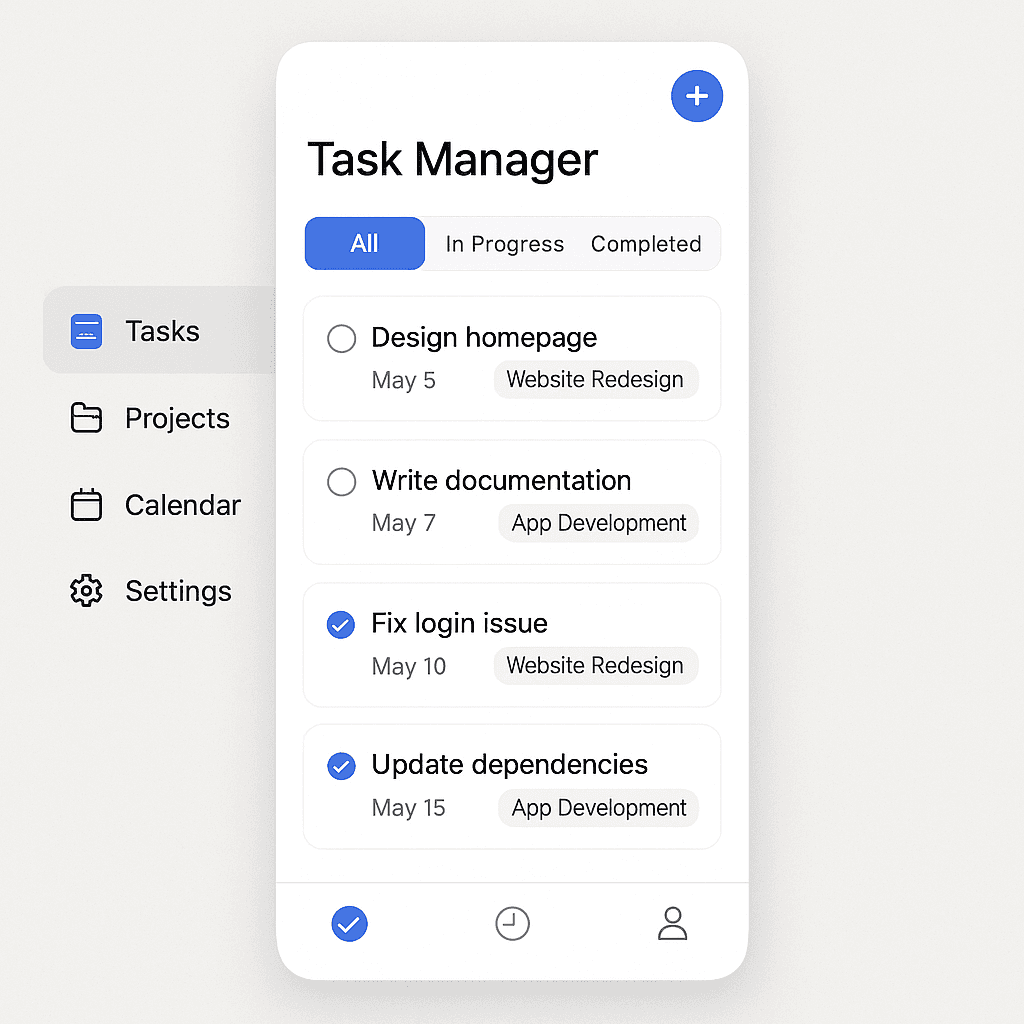
Task: Select the Tasks sidebar icon
Action: tap(87, 330)
